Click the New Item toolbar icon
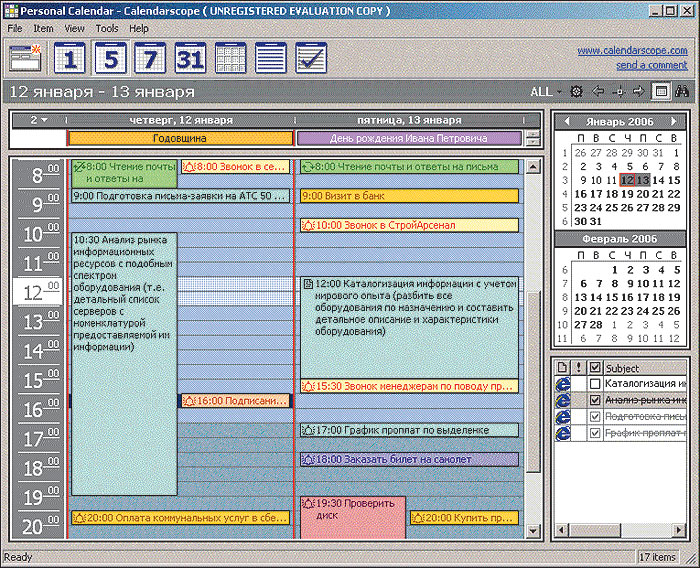 pos(26,58)
